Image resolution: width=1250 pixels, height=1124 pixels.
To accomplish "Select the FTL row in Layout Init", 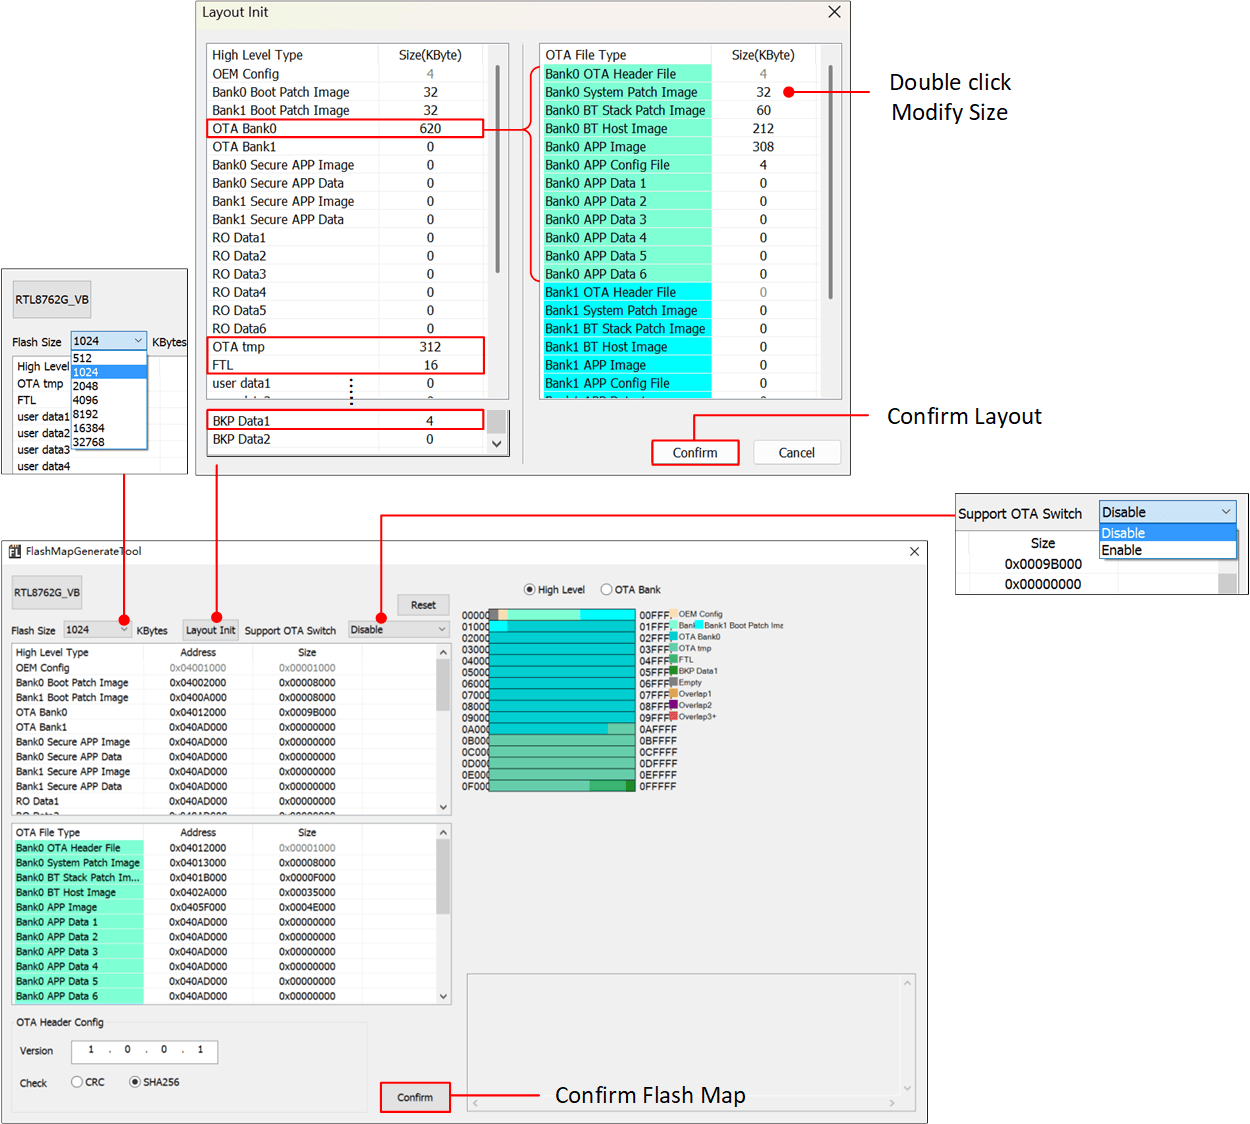I will tap(345, 365).
